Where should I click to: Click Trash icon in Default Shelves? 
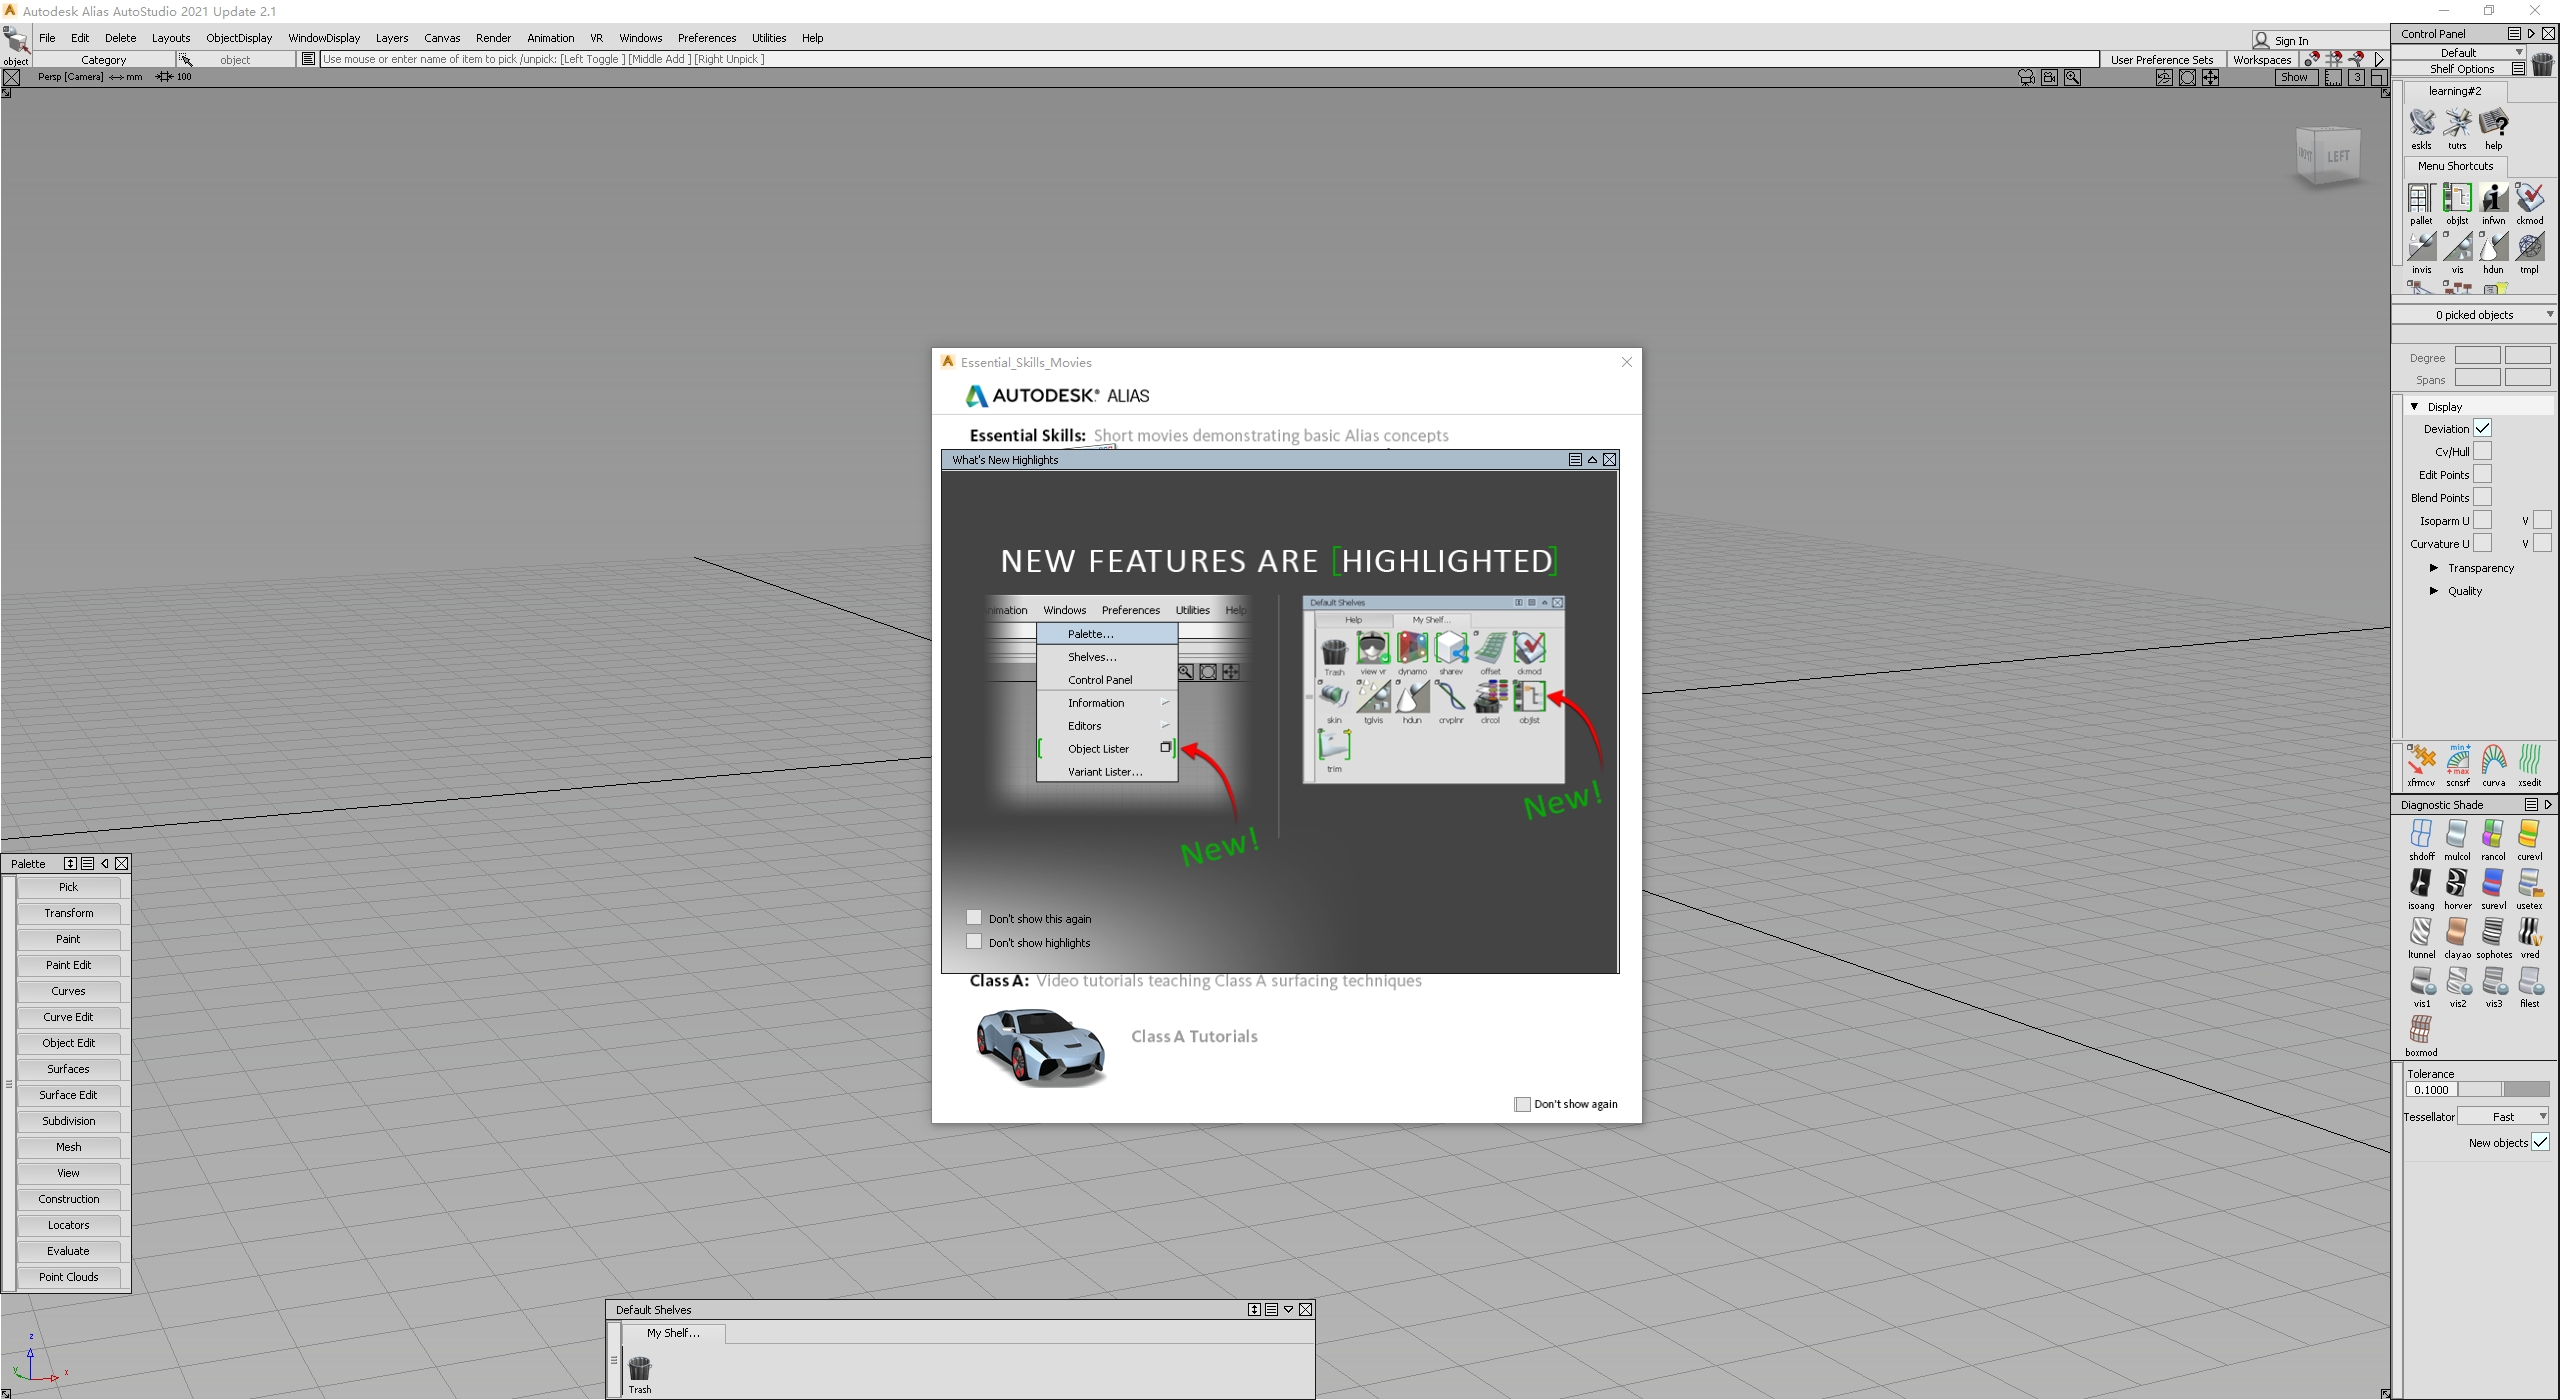click(640, 1368)
